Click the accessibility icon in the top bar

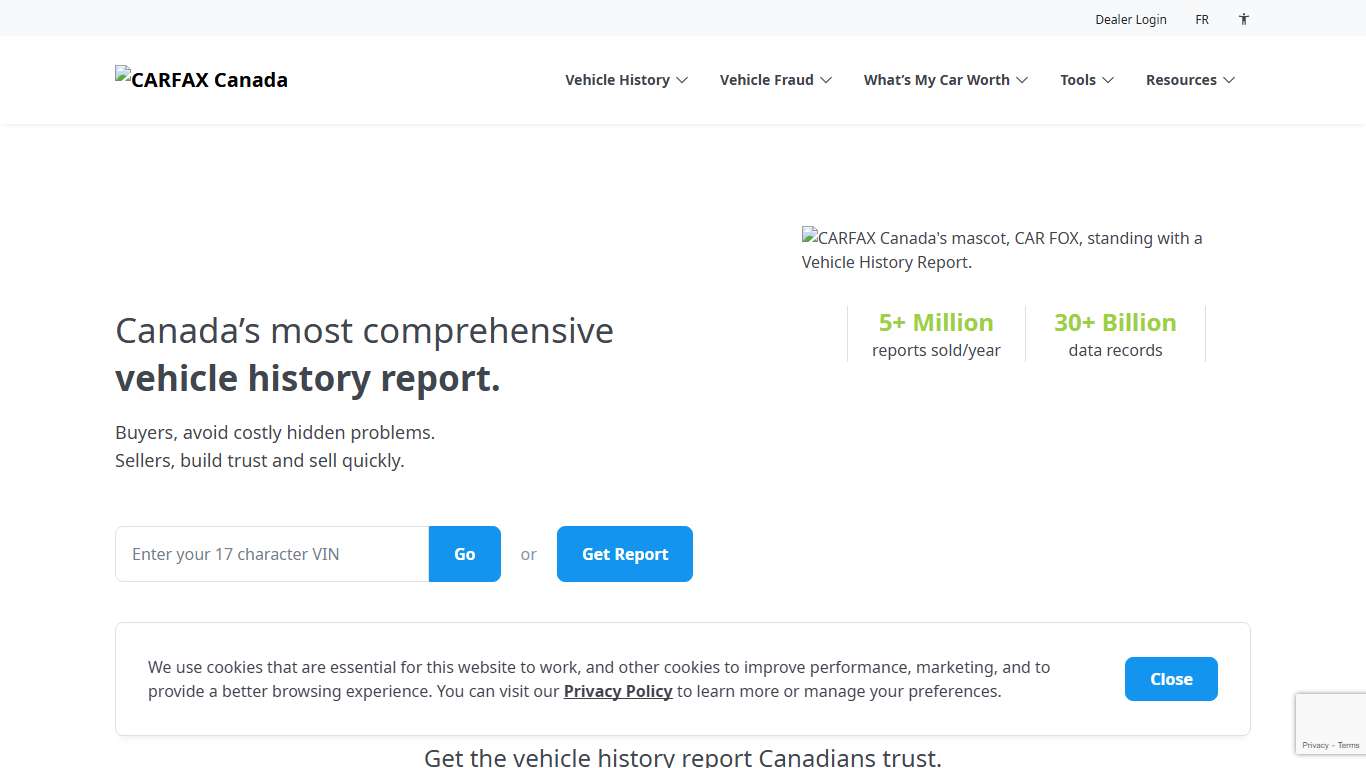point(1243,19)
